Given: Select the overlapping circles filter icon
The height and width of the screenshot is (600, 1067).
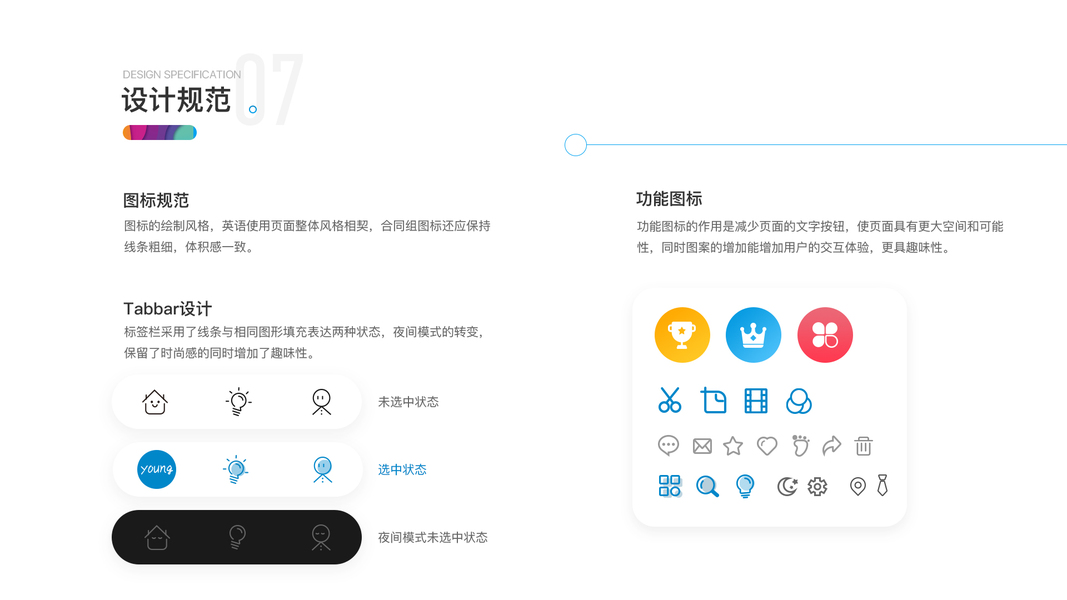Looking at the screenshot, I should pyautogui.click(x=798, y=401).
